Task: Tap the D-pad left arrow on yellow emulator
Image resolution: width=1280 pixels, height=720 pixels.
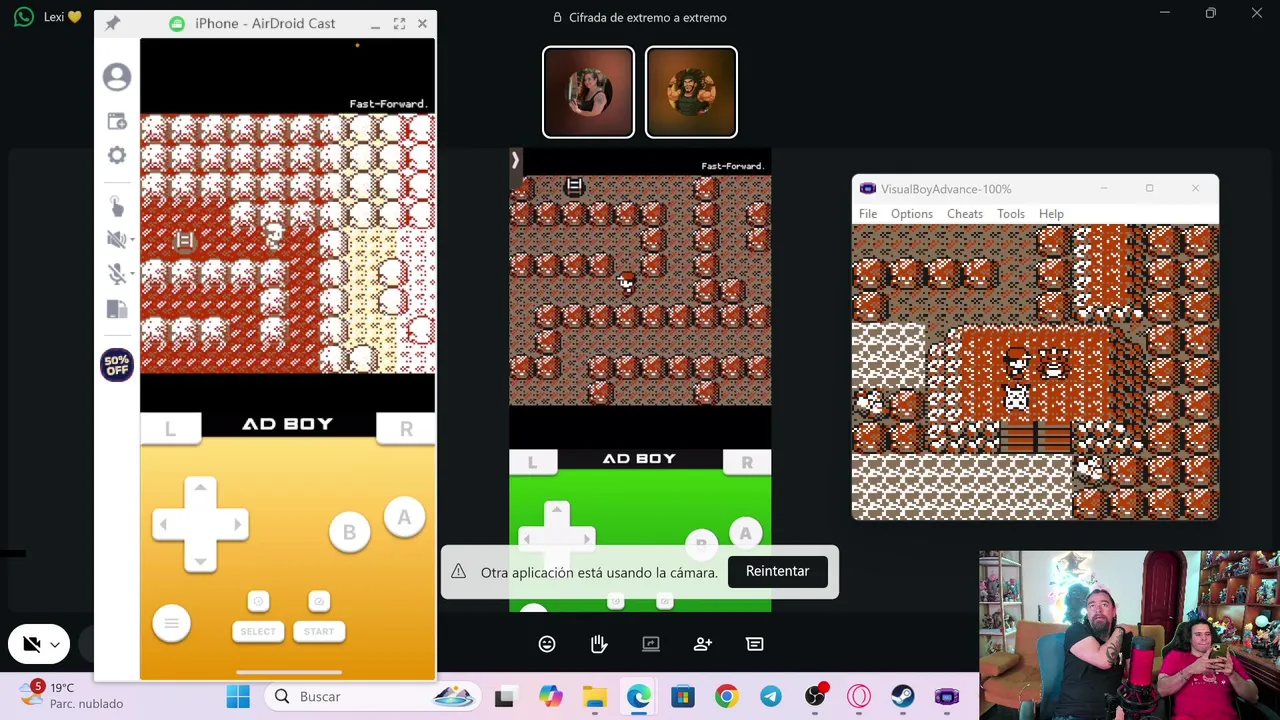Action: pyautogui.click(x=165, y=524)
